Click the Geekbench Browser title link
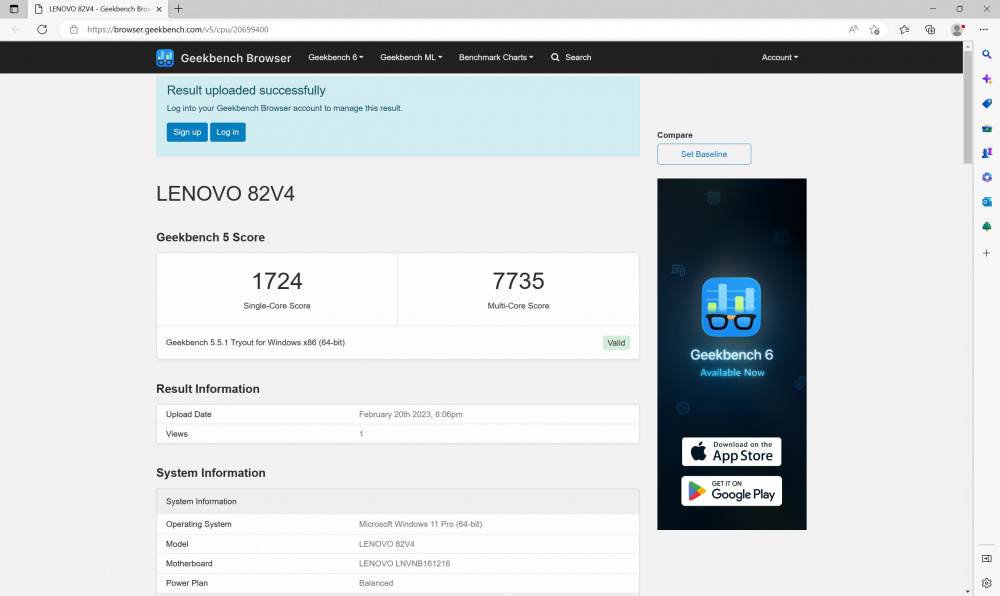Viewport: 1000px width, 596px height. pyautogui.click(x=235, y=58)
